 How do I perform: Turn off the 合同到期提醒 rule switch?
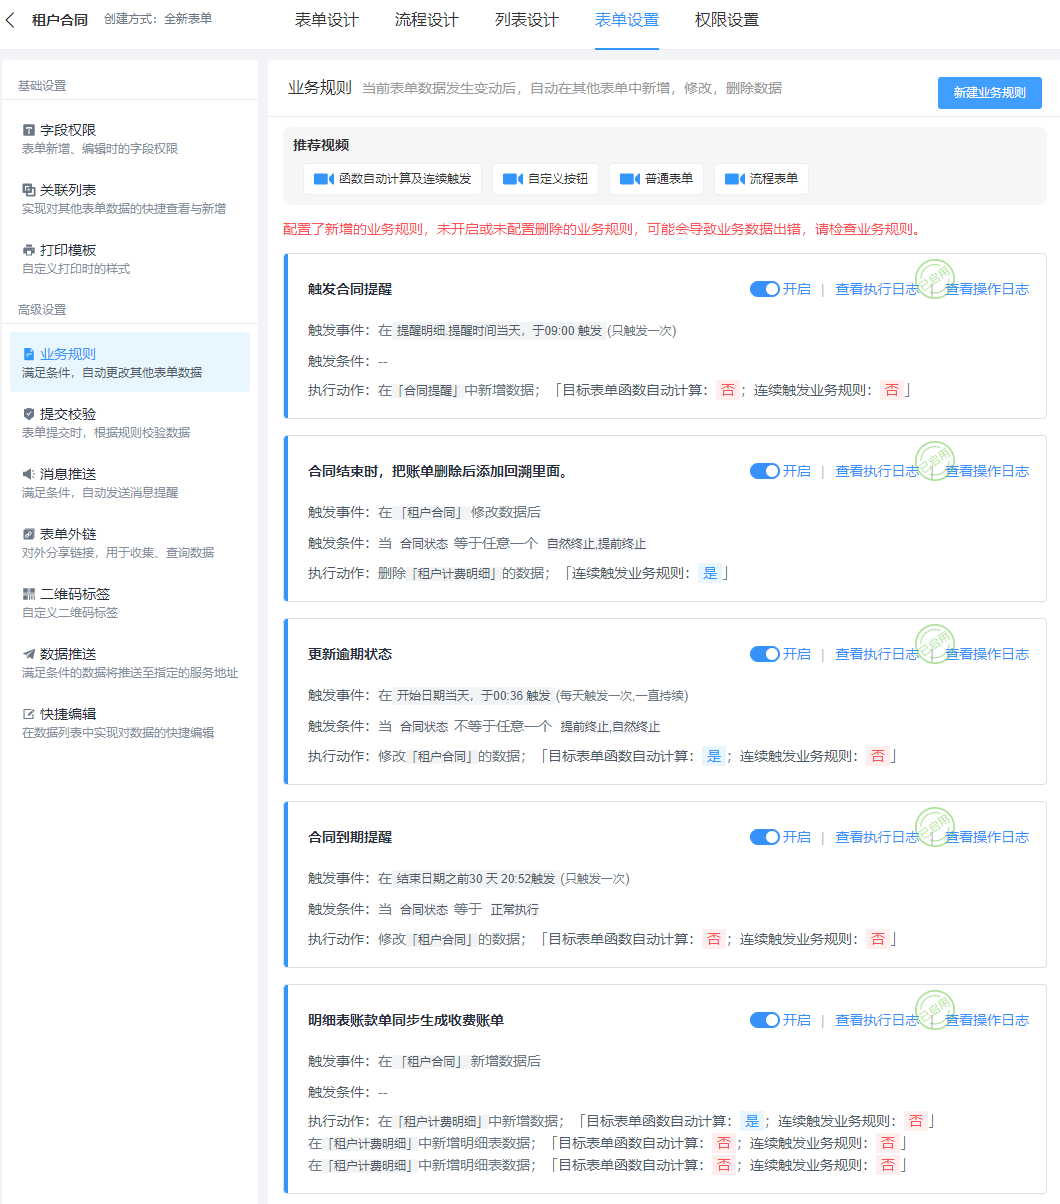click(x=765, y=837)
